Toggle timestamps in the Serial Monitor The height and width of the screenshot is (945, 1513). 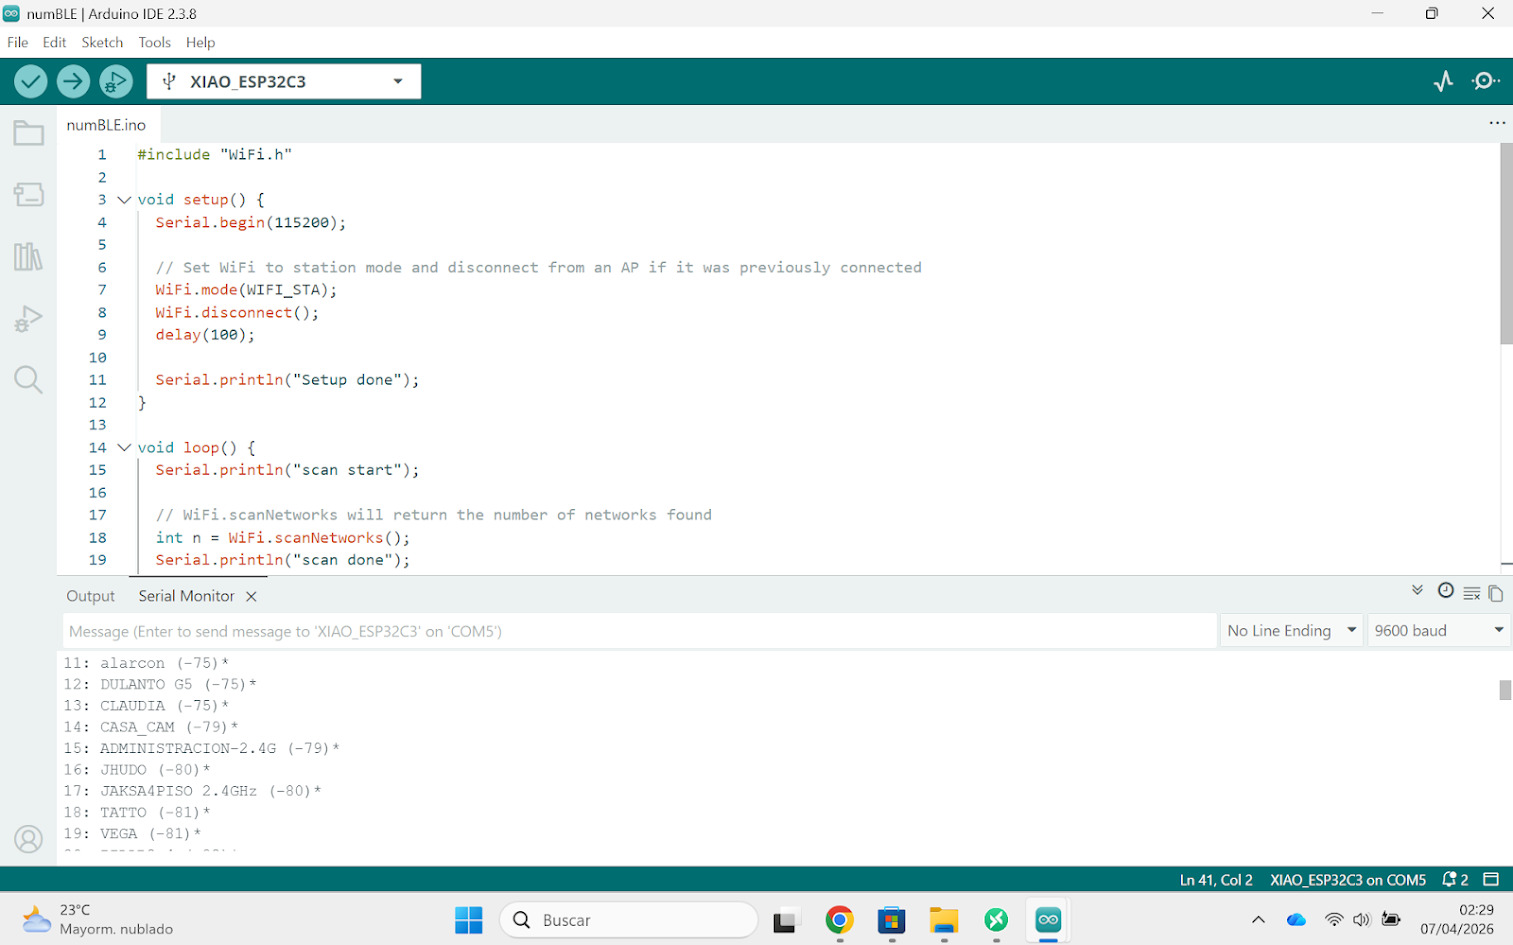[1445, 591]
